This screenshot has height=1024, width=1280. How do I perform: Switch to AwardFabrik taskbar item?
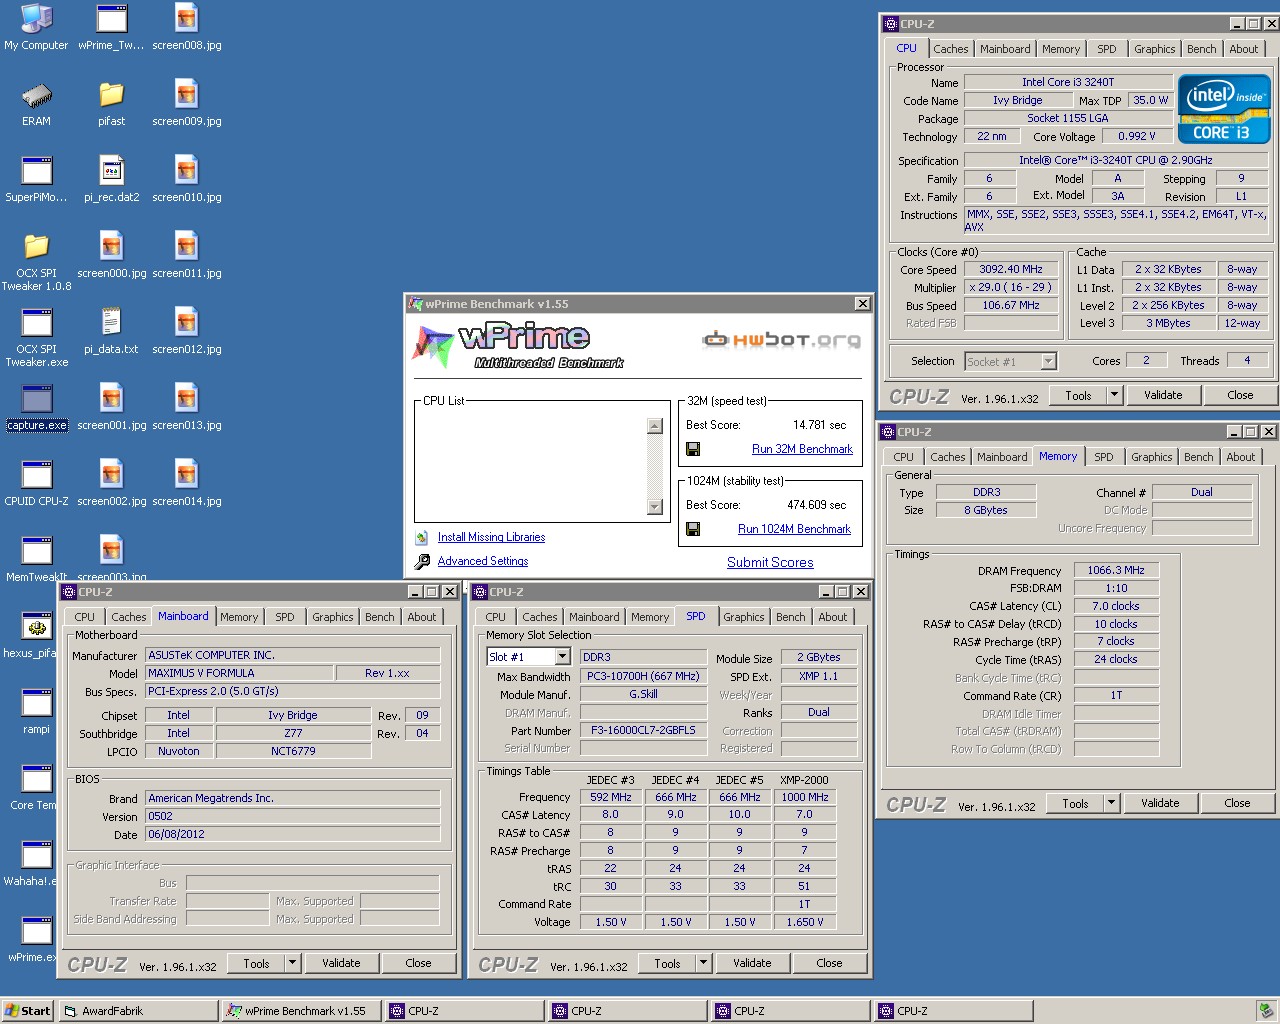tap(137, 1011)
